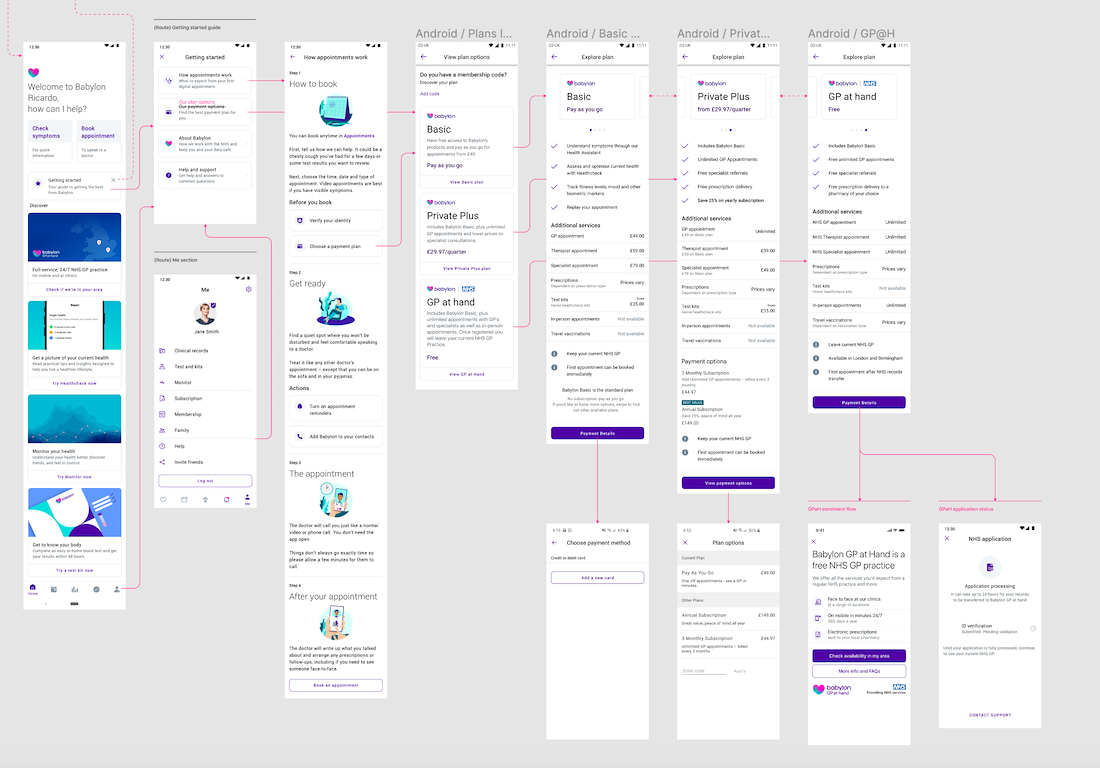Click 'View Private Plus plan' link

point(467,268)
